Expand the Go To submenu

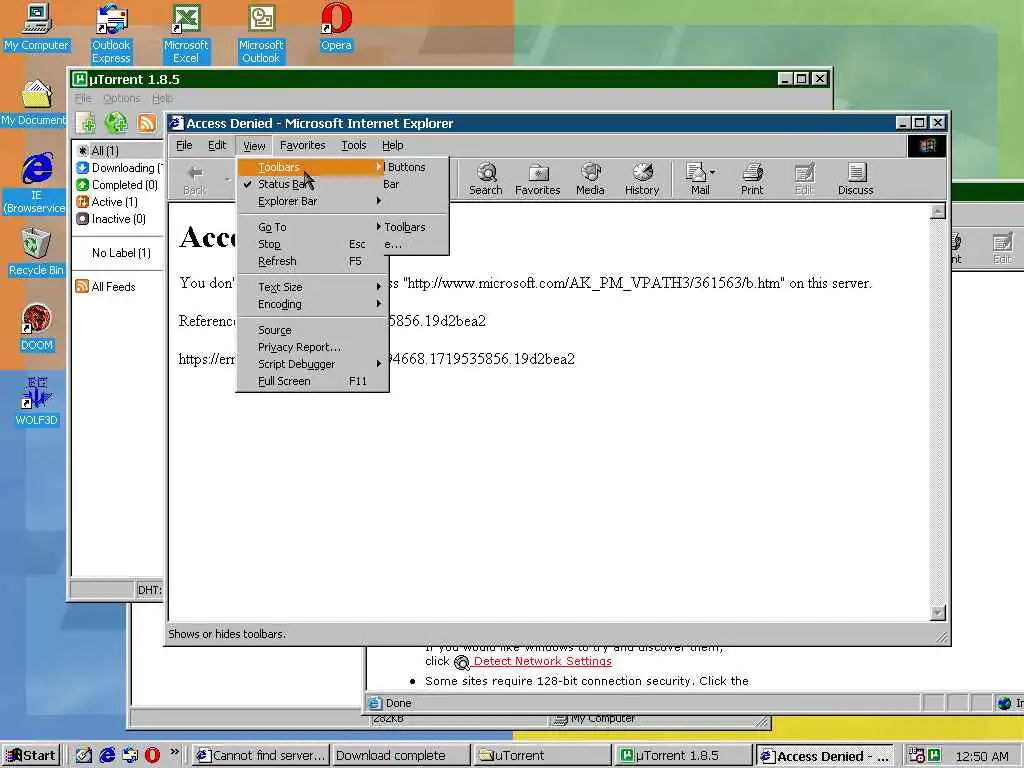tap(312, 227)
